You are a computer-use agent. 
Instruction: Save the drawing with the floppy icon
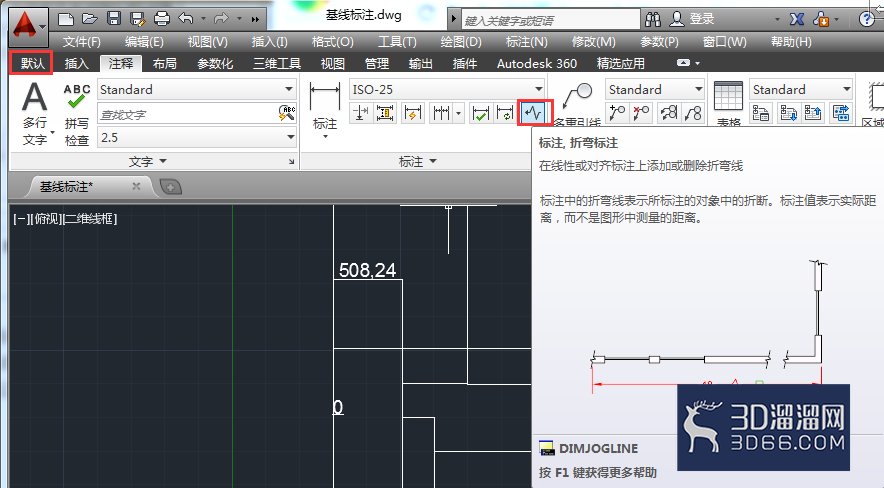114,19
